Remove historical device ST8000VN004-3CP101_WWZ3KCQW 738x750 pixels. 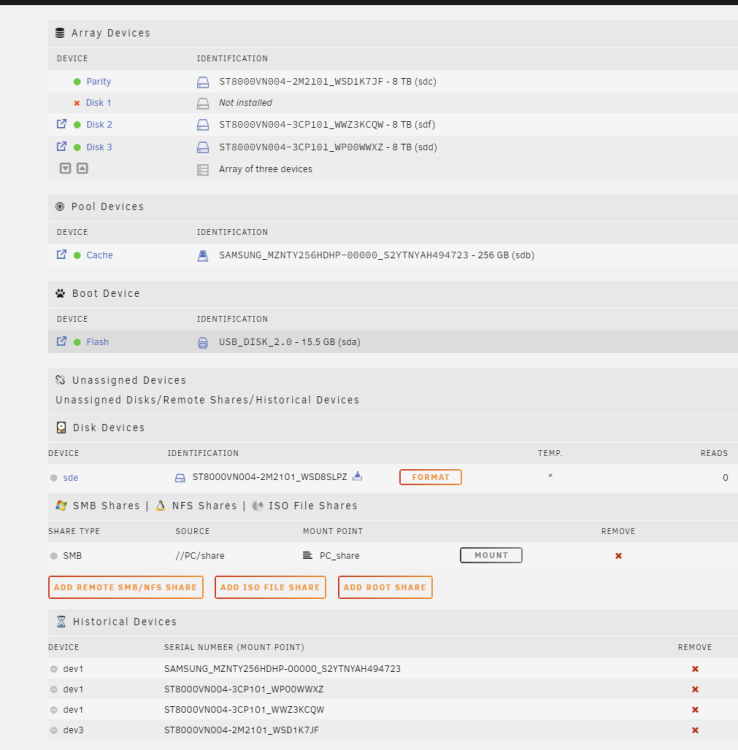(695, 710)
